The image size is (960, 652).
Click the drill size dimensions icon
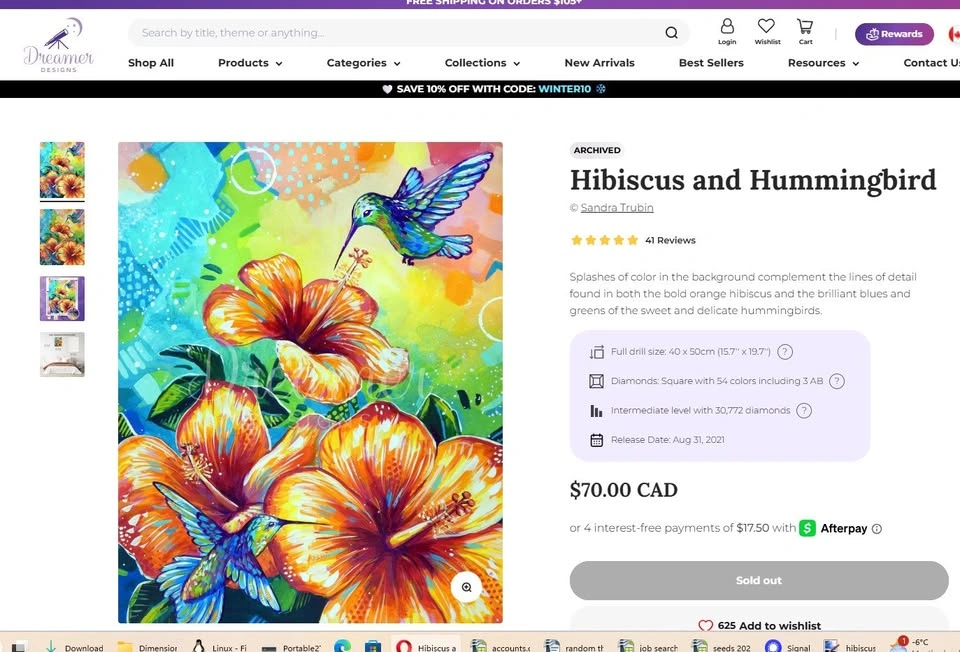pos(596,352)
